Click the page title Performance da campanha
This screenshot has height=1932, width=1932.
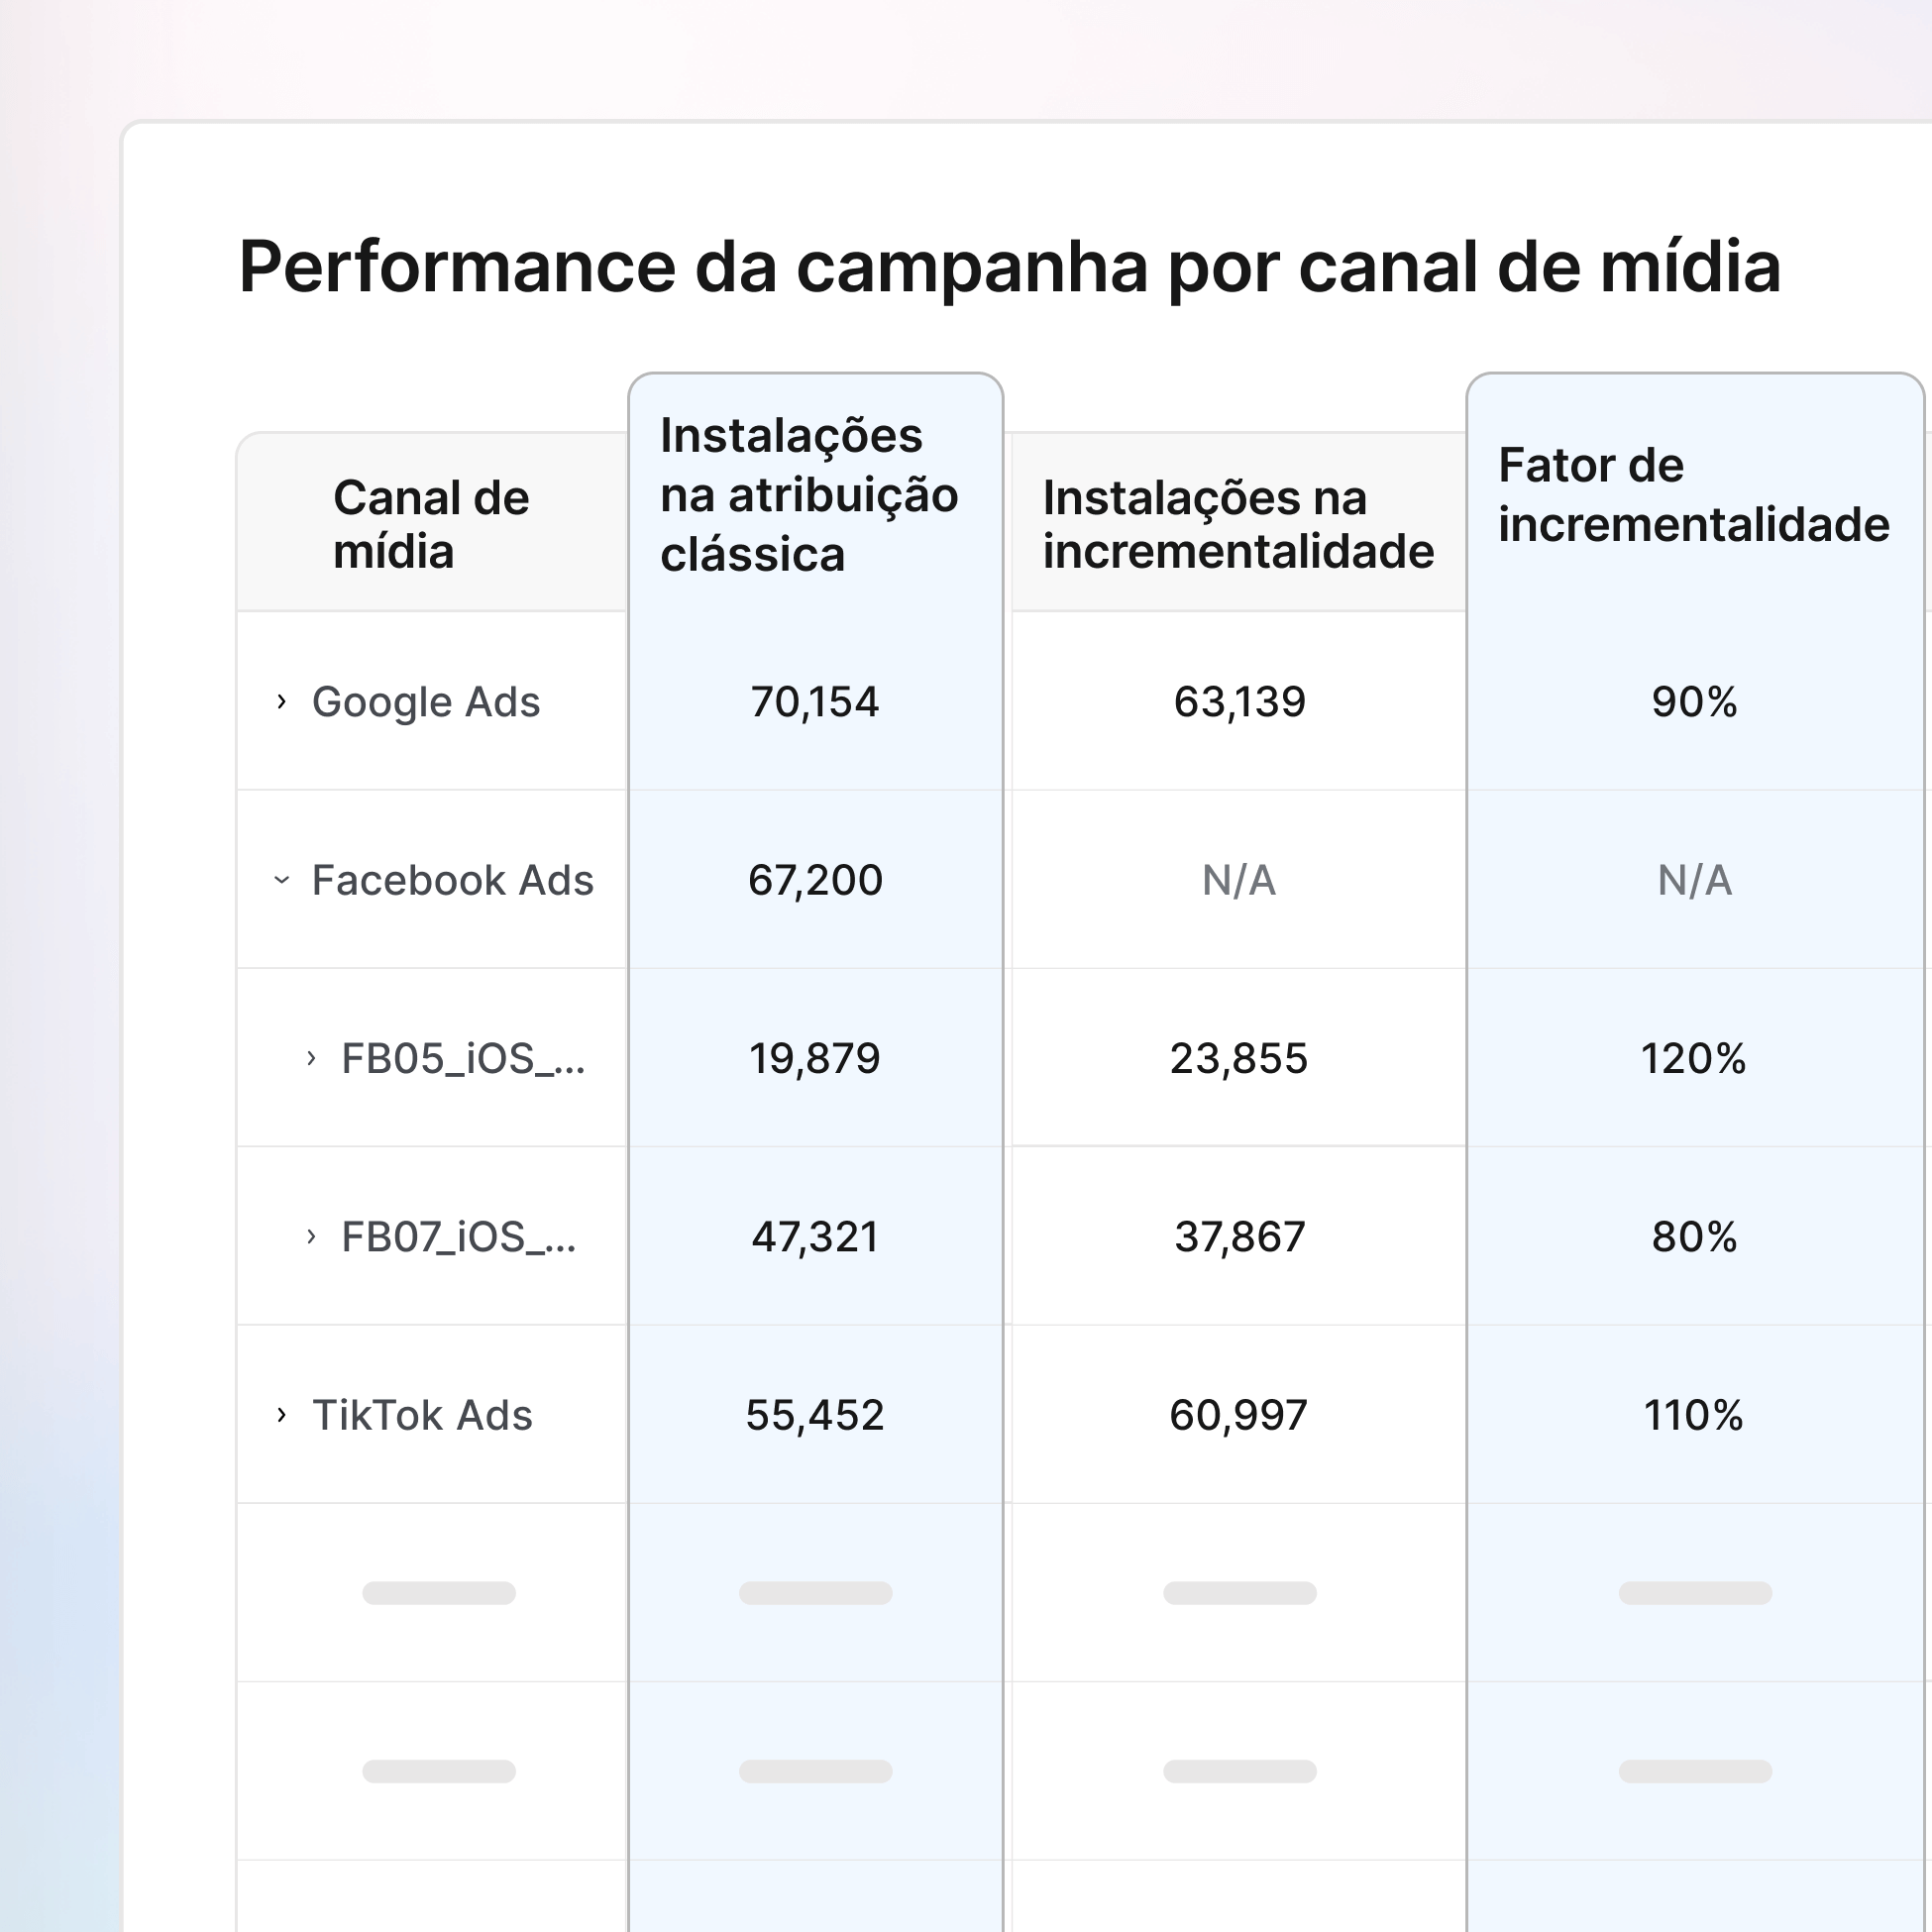pyautogui.click(x=1009, y=267)
